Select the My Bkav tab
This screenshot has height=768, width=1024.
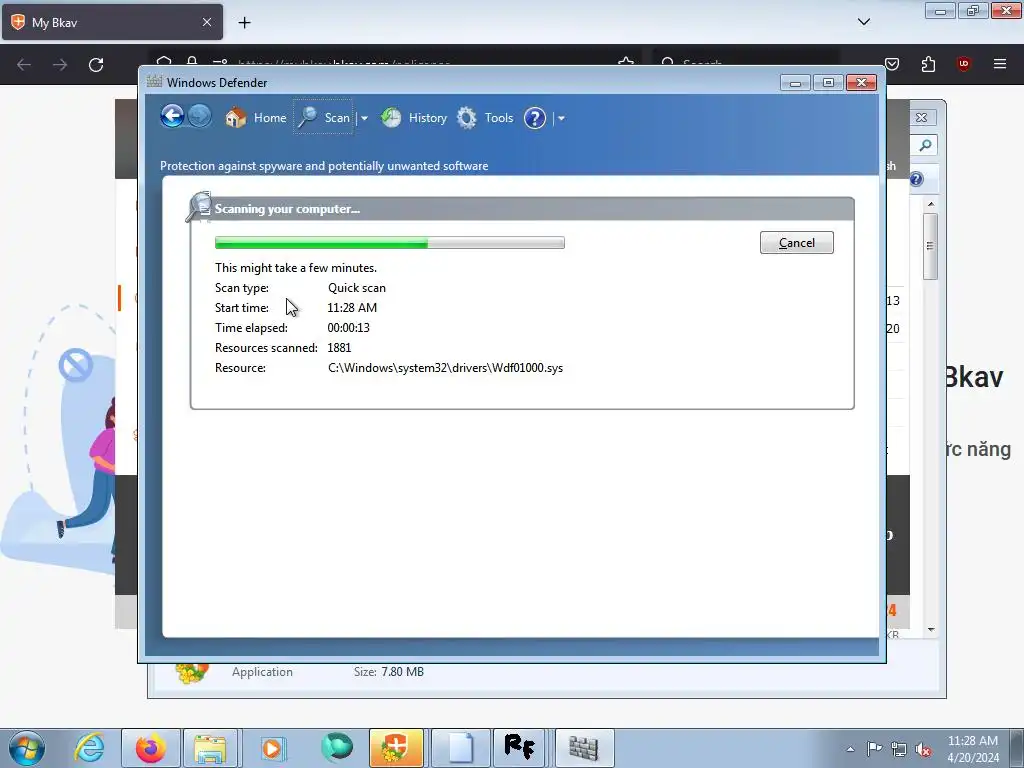tap(112, 22)
